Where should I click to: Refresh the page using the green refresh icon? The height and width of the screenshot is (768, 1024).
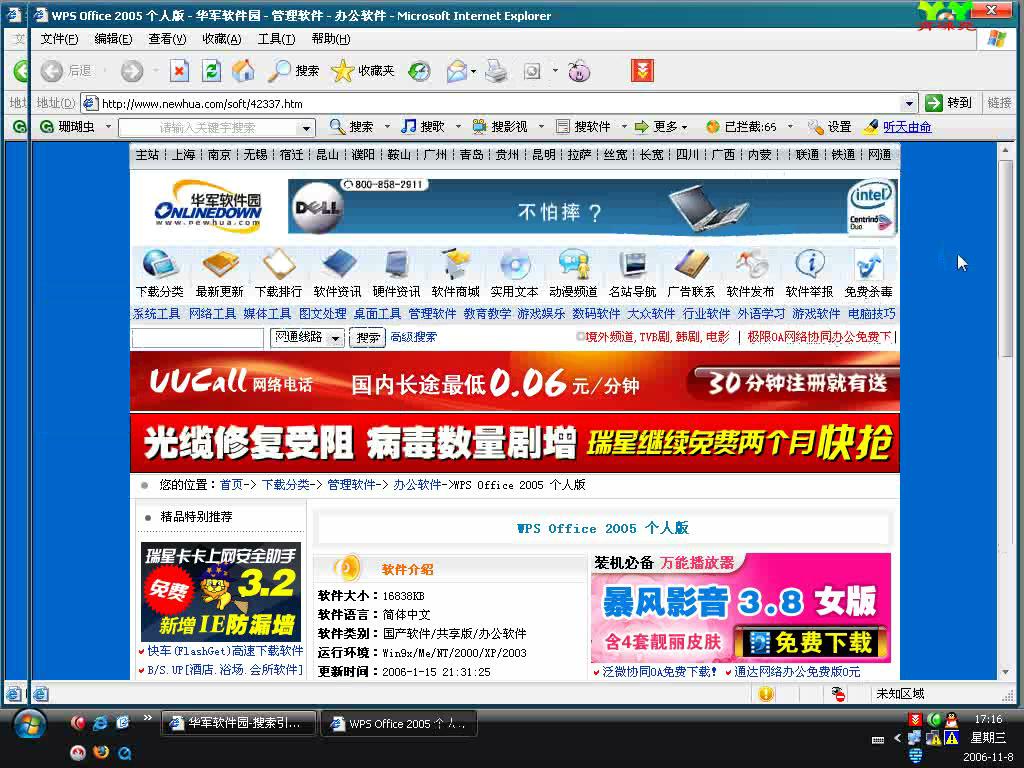[211, 71]
